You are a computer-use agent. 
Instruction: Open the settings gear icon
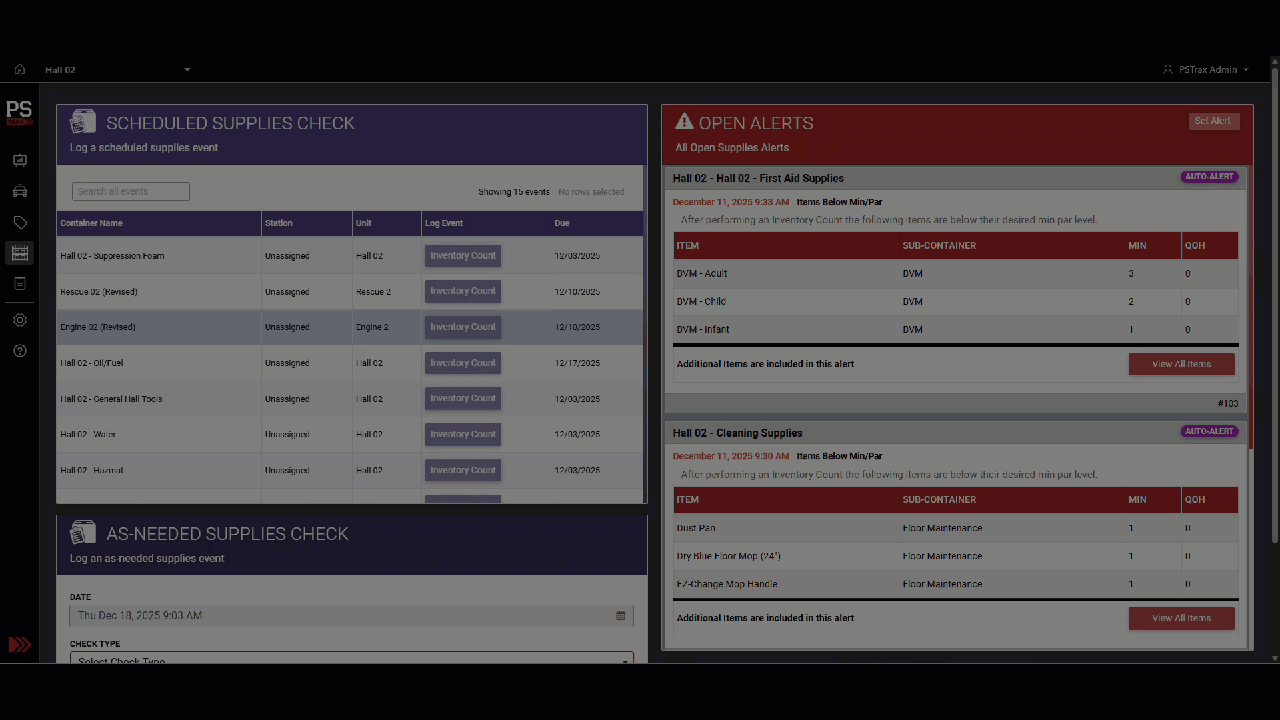click(x=19, y=320)
